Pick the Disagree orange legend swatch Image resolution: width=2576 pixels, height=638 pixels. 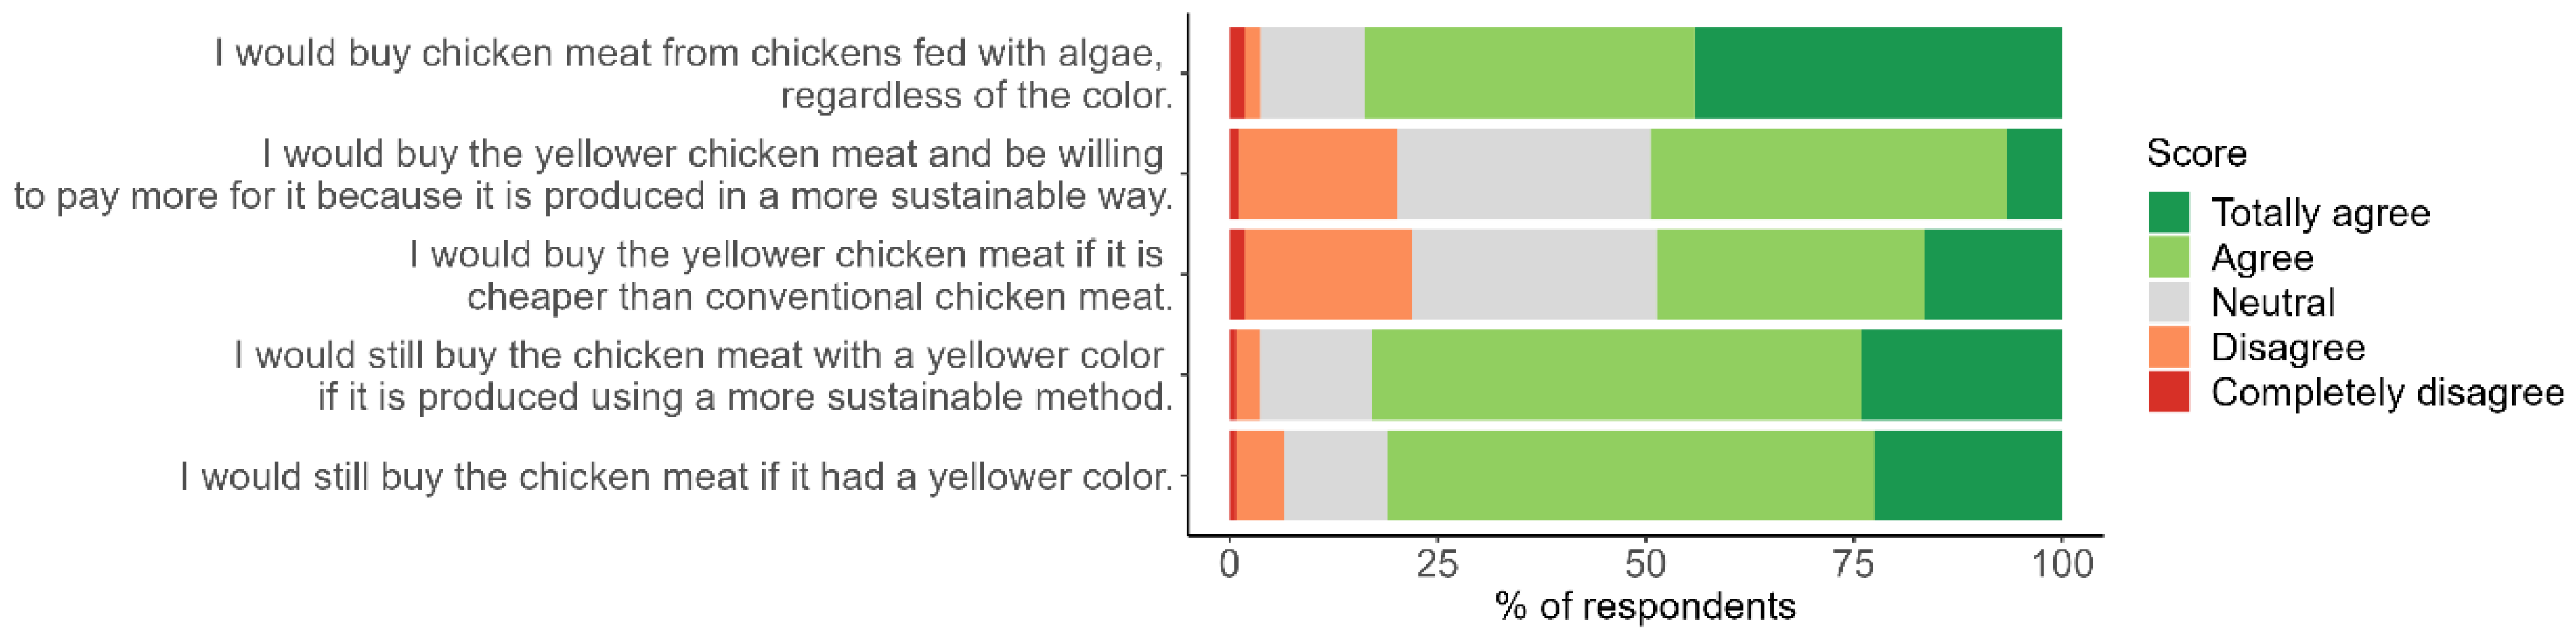pos(2168,347)
